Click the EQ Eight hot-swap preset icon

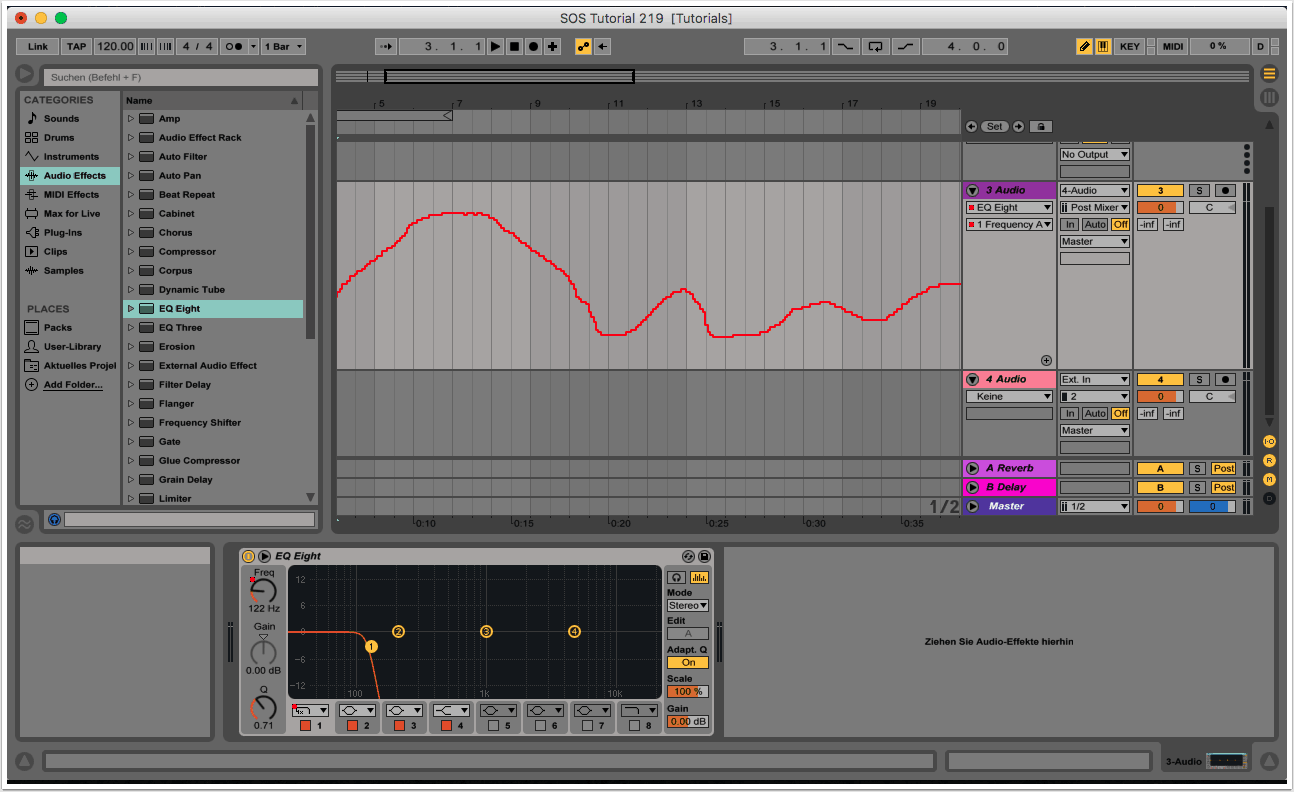point(688,556)
